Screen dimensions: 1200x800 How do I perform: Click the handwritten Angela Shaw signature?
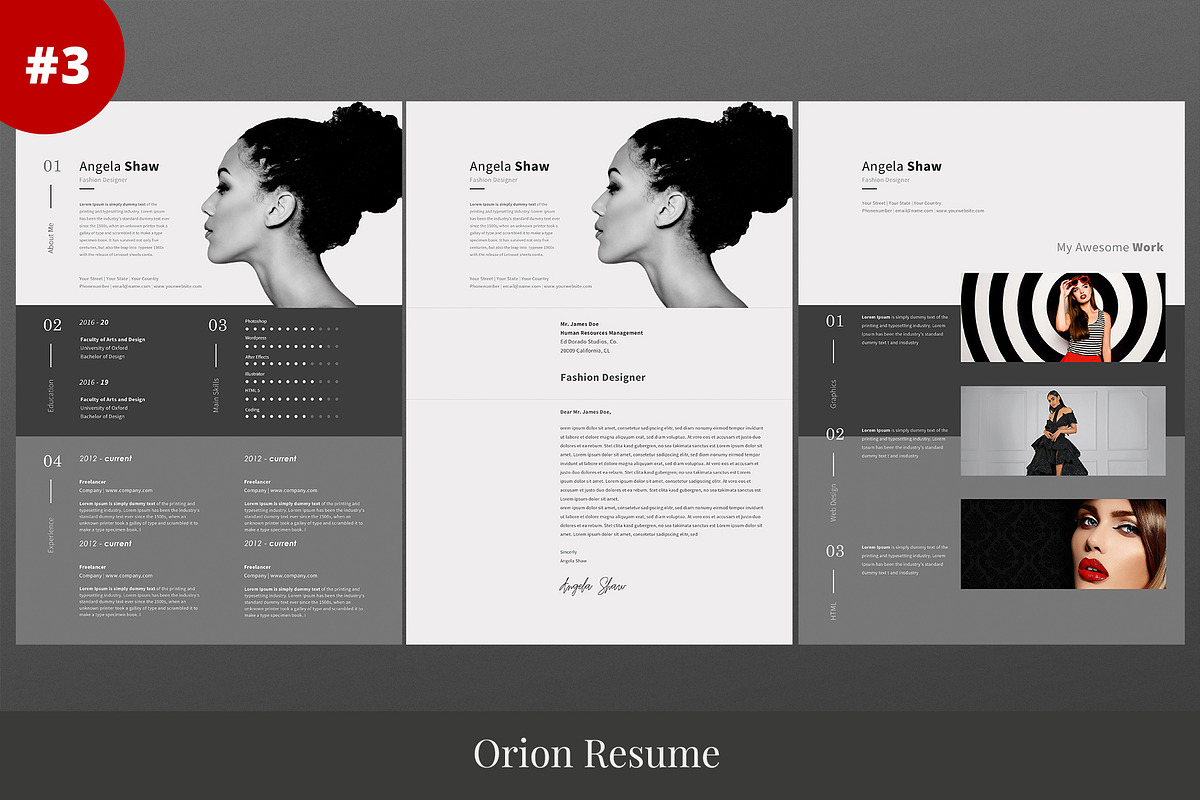click(x=592, y=585)
